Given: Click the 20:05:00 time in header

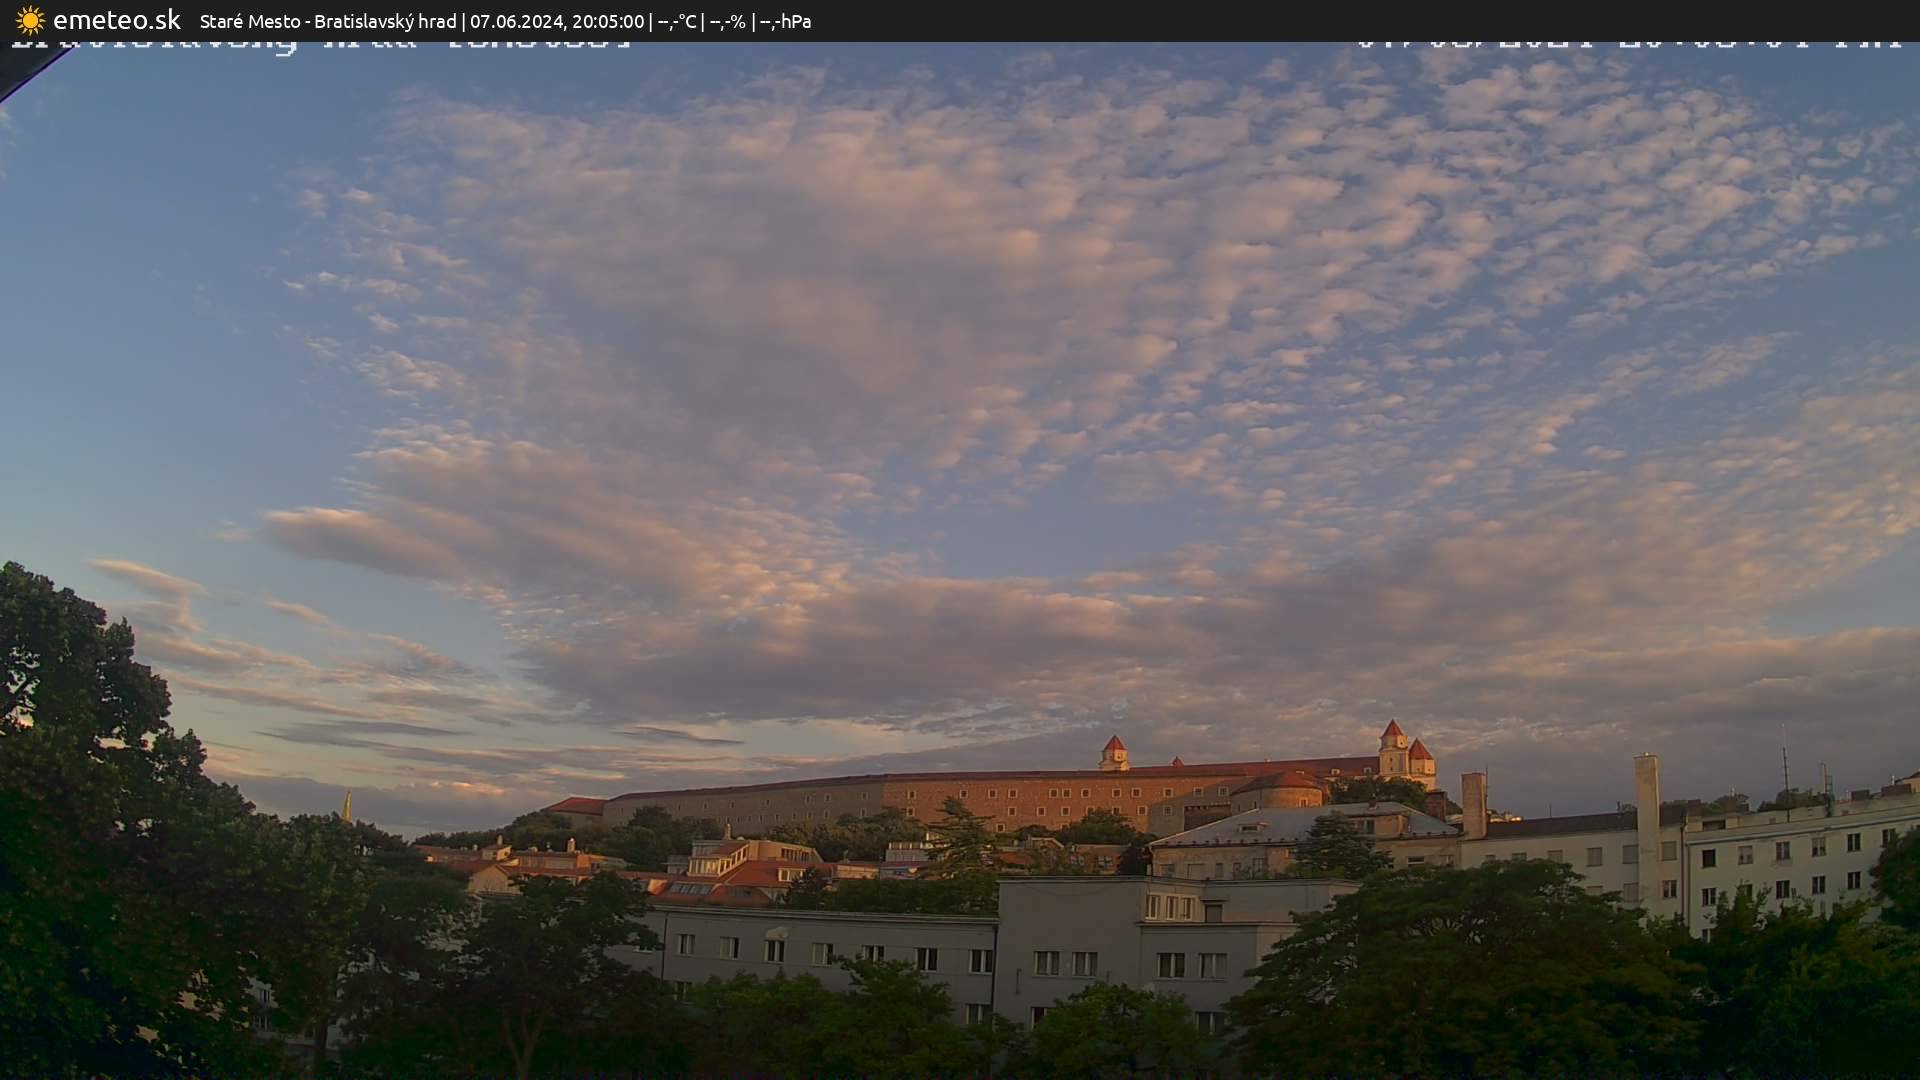Looking at the screenshot, I should tap(608, 21).
